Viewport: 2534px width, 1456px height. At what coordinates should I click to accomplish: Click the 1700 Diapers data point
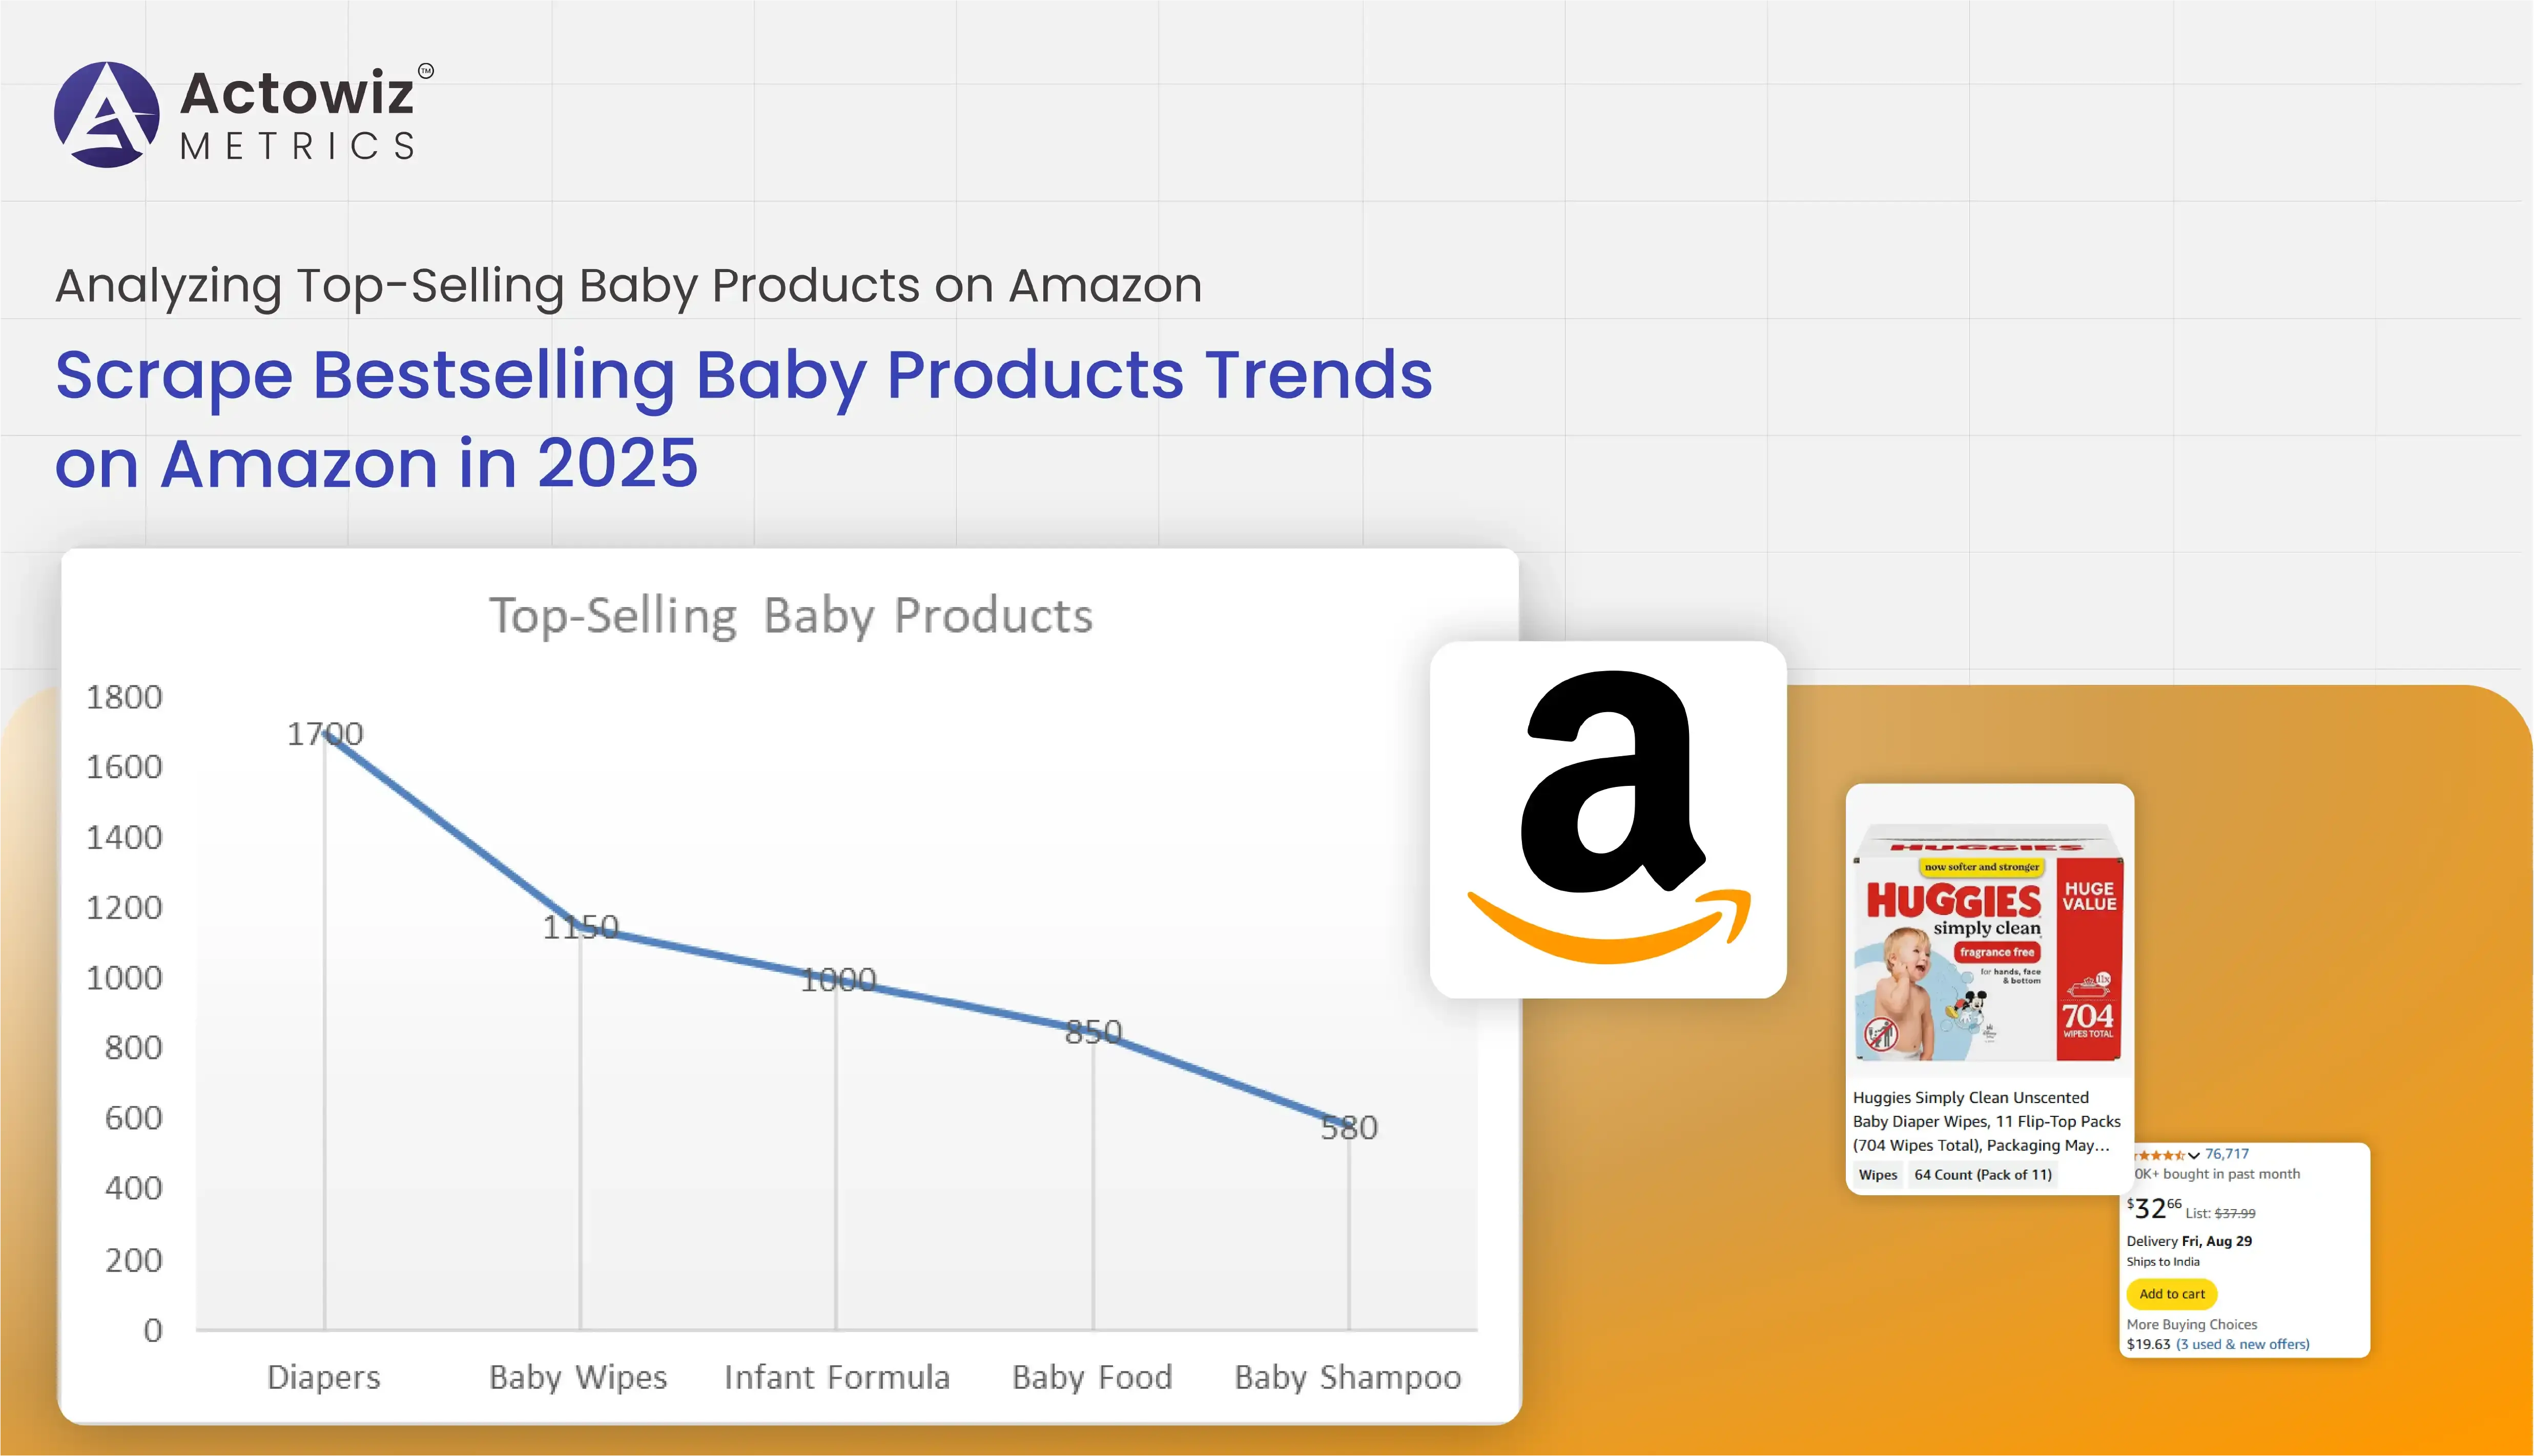[x=325, y=733]
